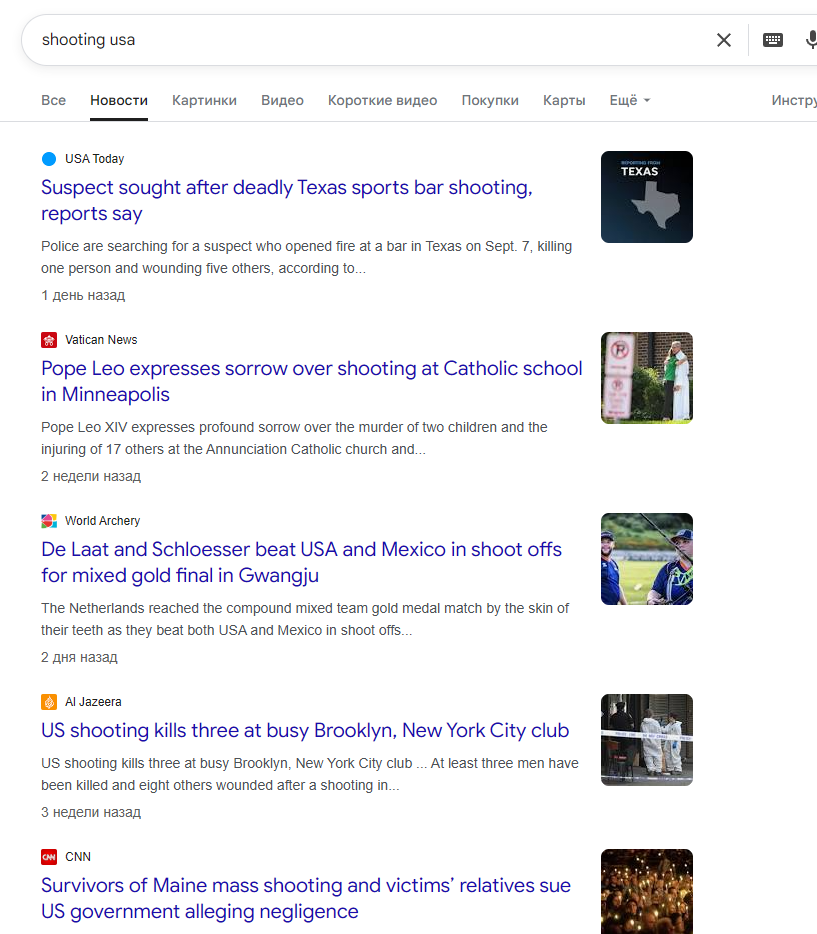The image size is (817, 934).
Task: Click the snippet starting 'Pope Leo XIV expresses'
Action: point(294,438)
